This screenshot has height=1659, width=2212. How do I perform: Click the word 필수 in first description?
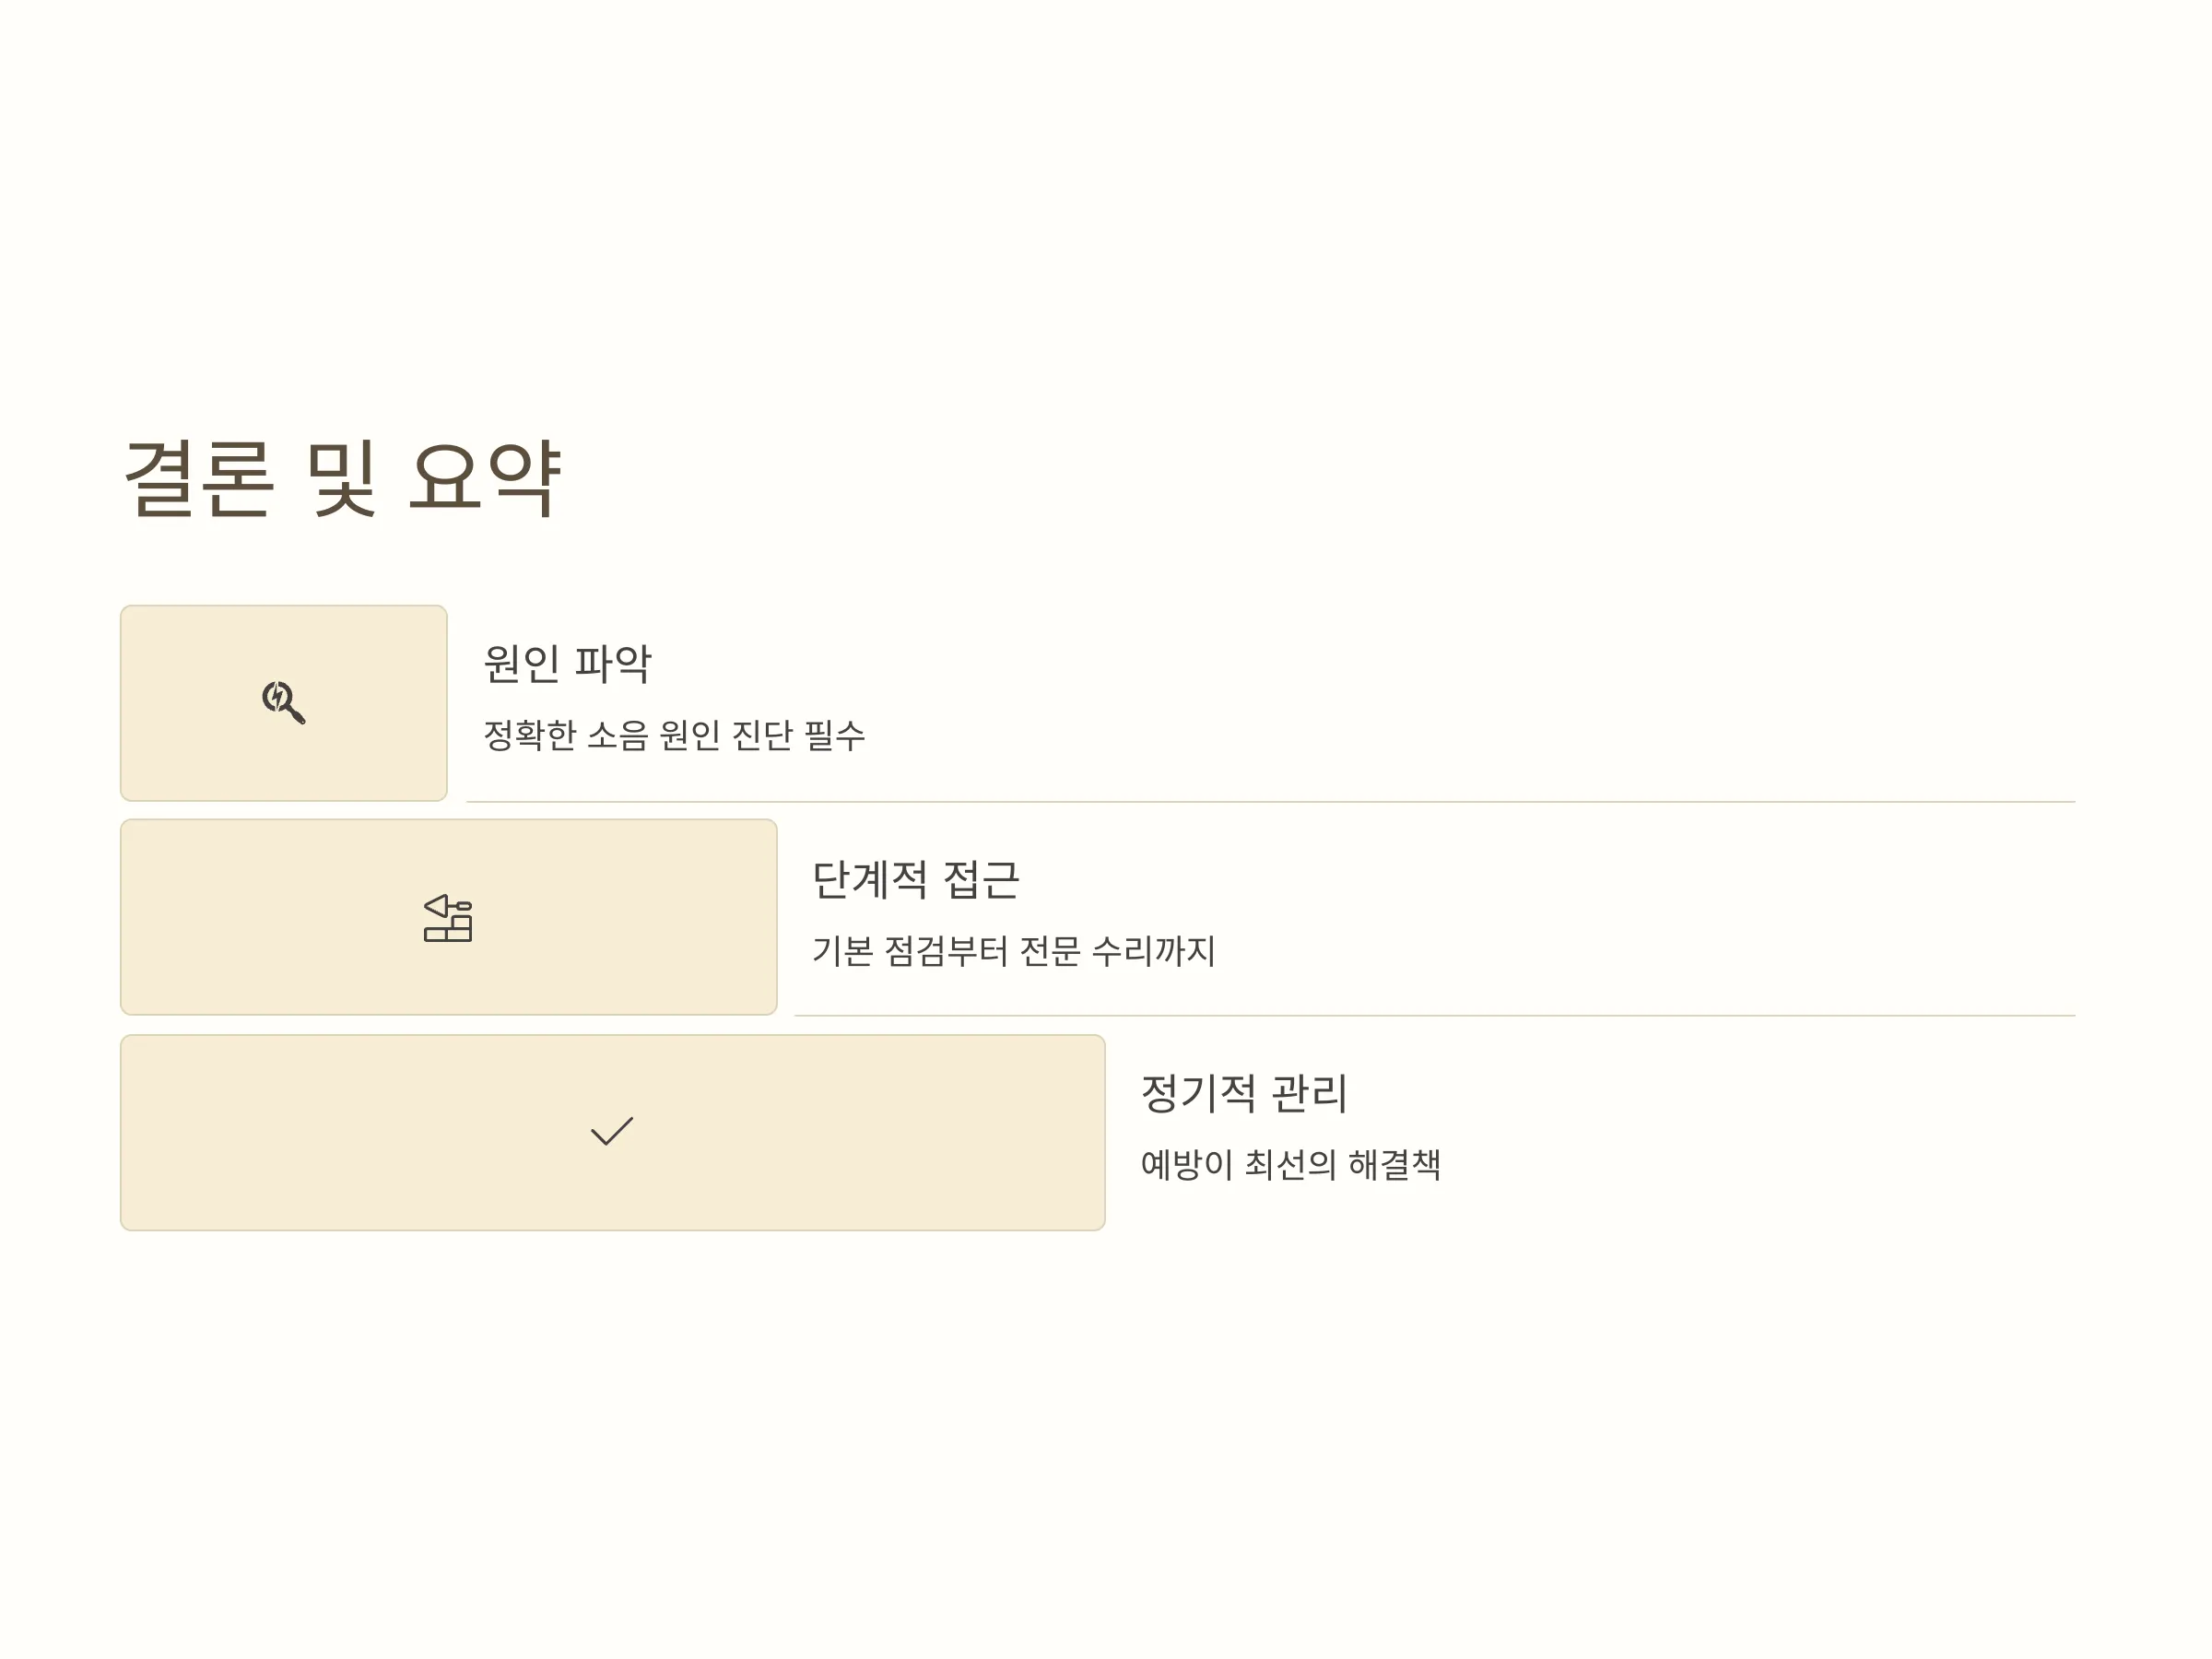[835, 735]
